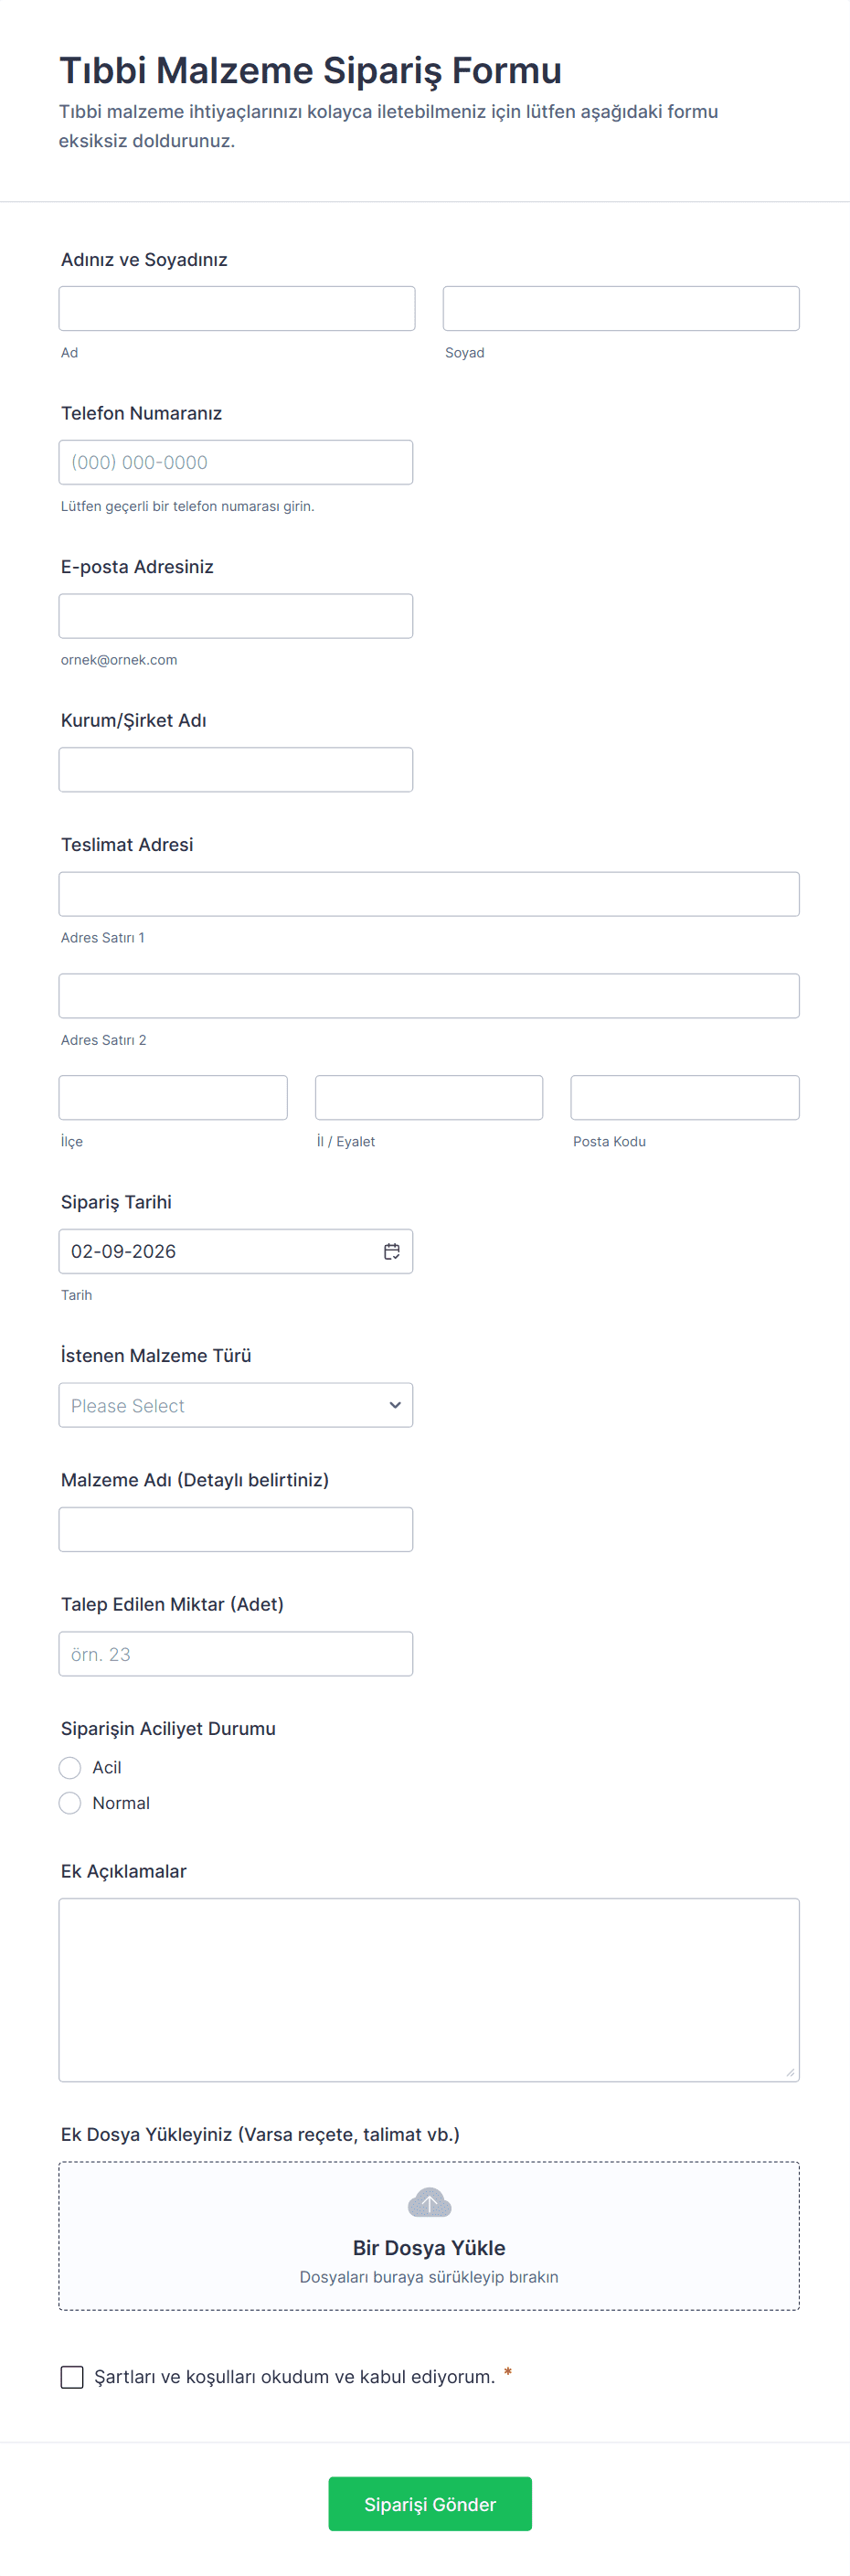Focus the Telefon Numaranız phone field
Screen dimensions: 850x2576
pos(235,462)
